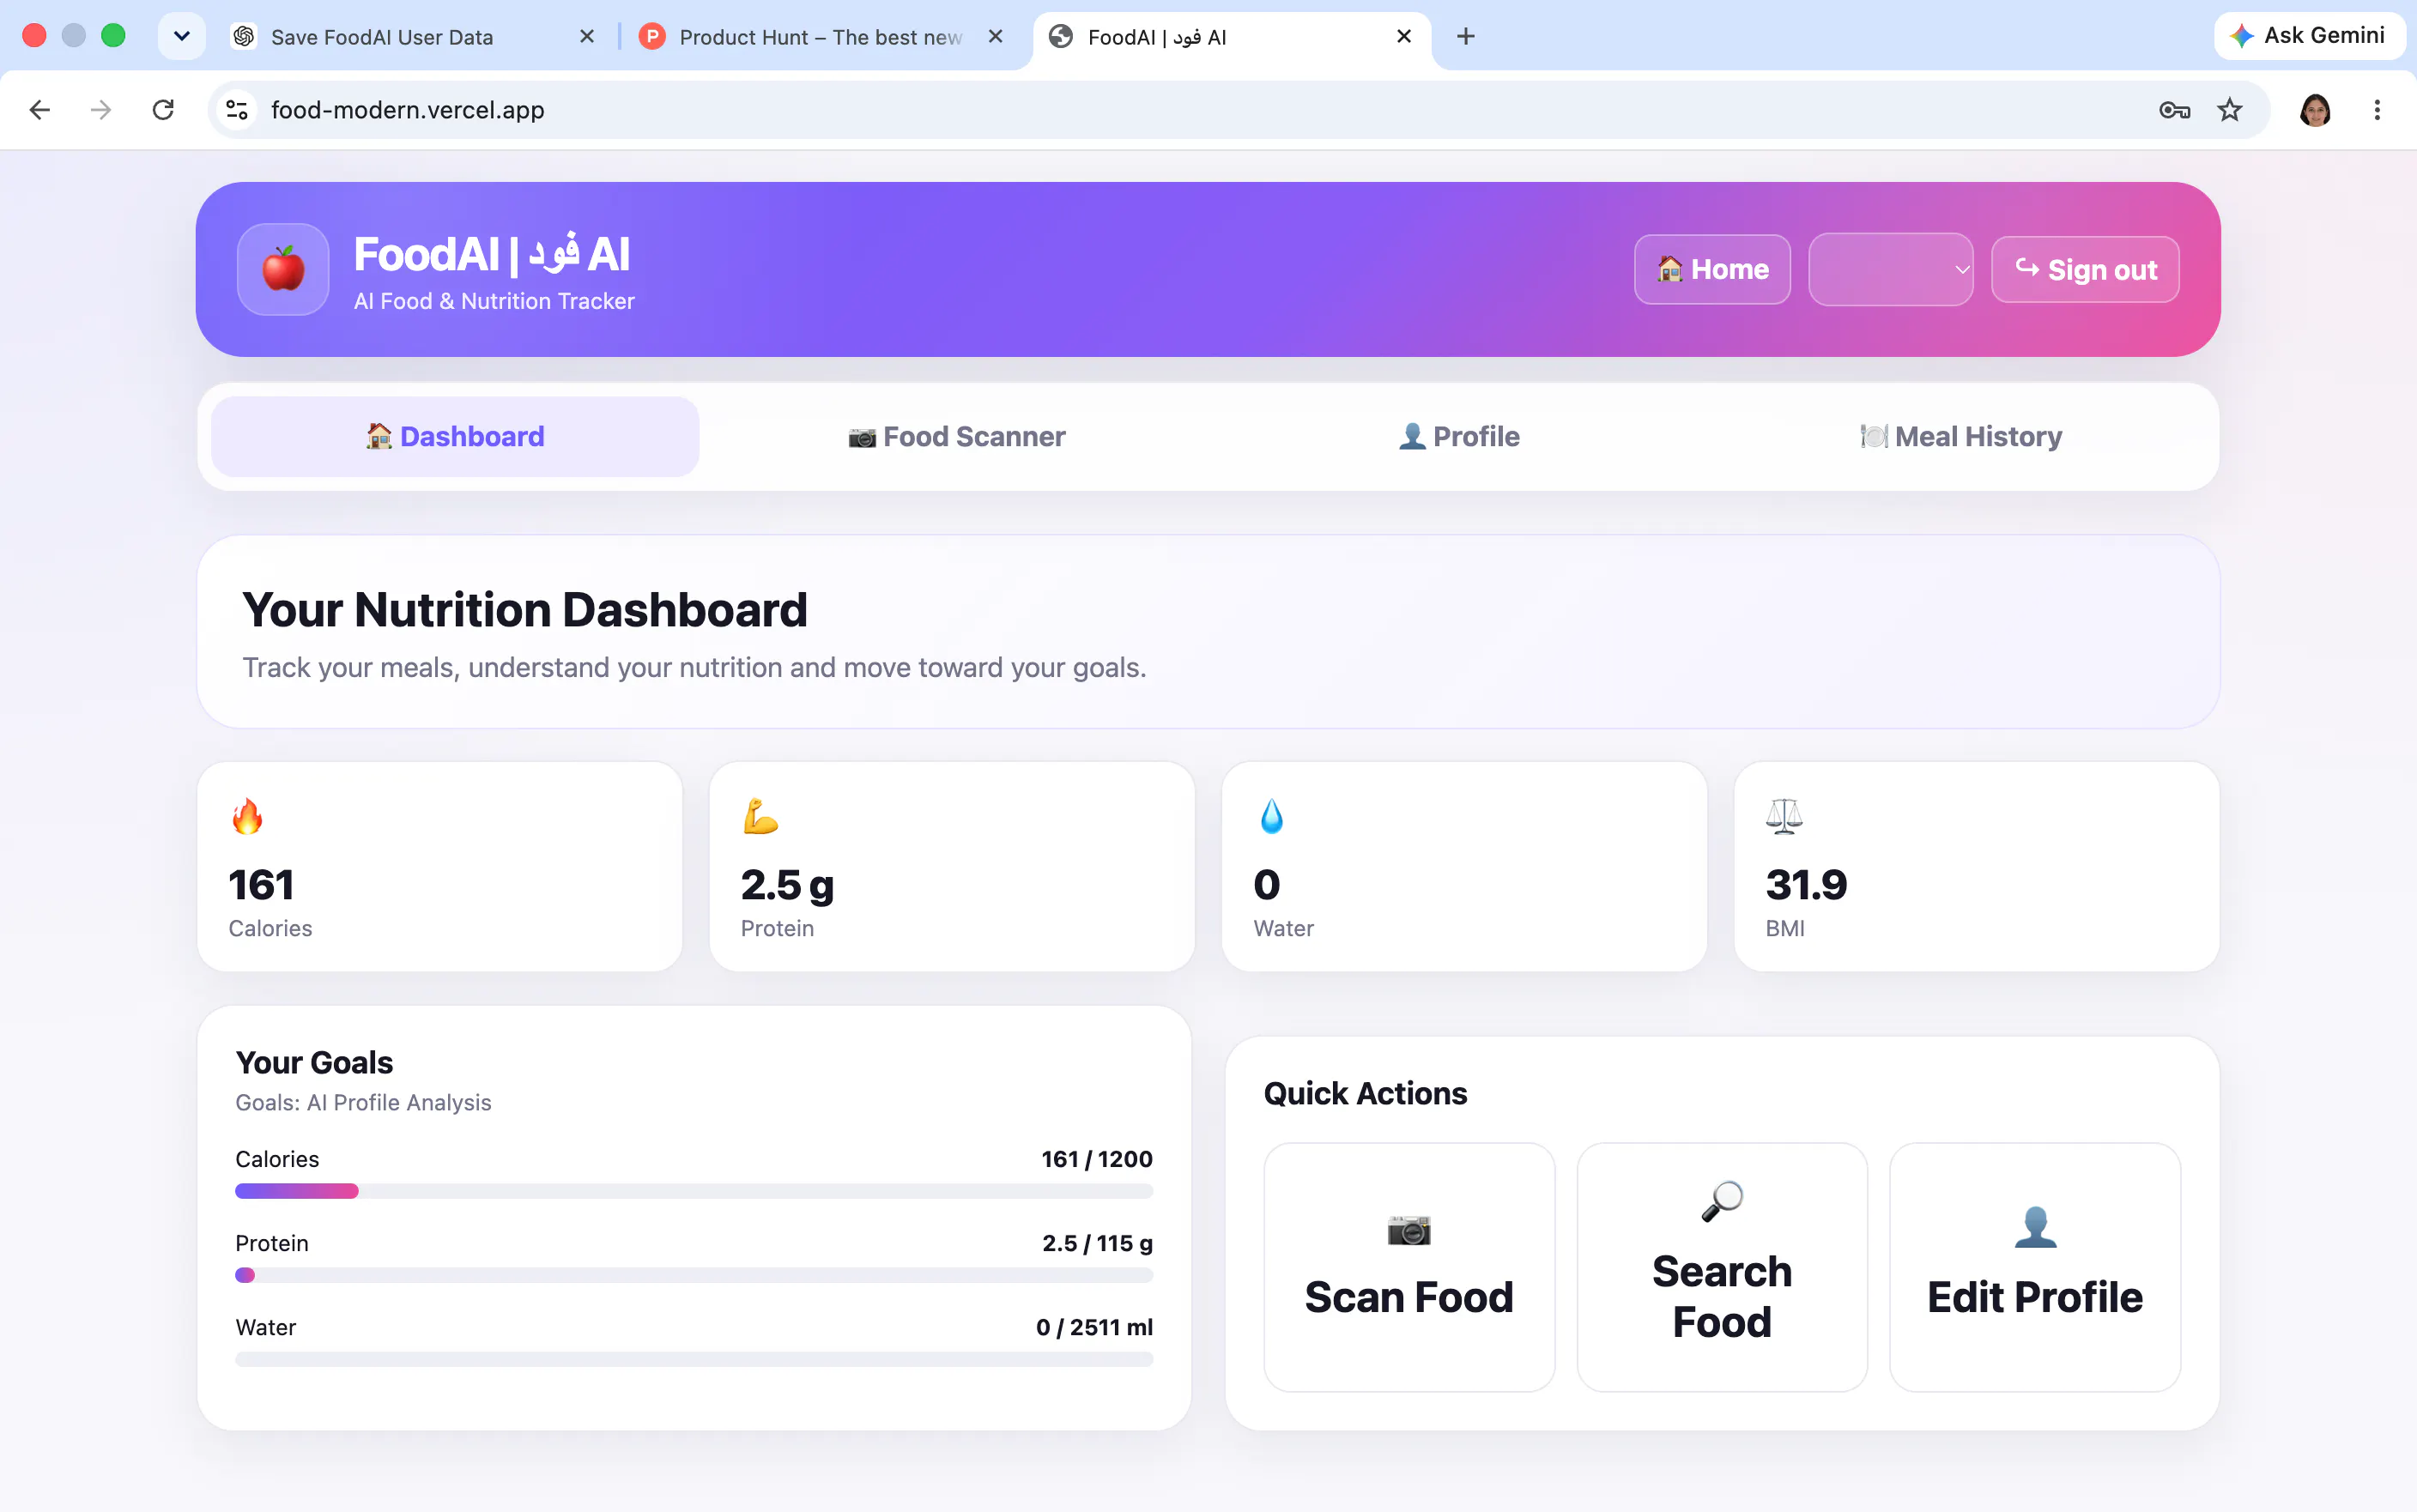Open the saved passwords key icon
2417x1512 pixels.
pyautogui.click(x=2174, y=110)
